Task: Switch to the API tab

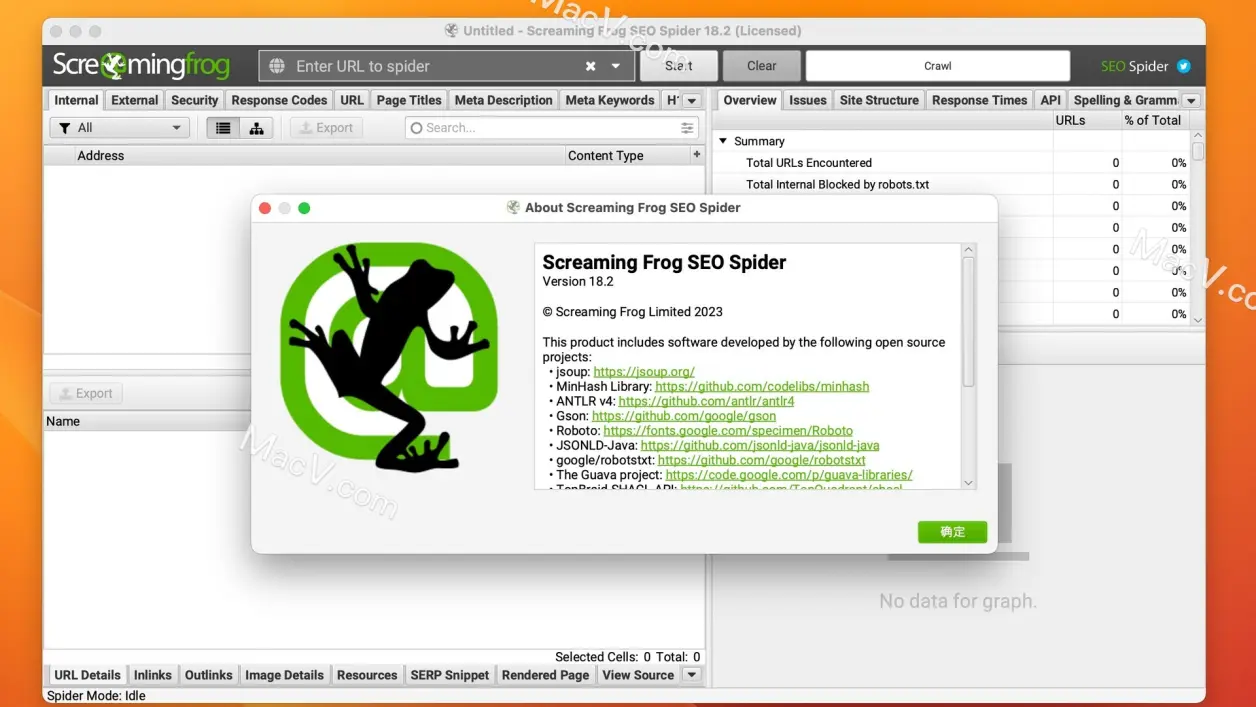Action: (1050, 100)
